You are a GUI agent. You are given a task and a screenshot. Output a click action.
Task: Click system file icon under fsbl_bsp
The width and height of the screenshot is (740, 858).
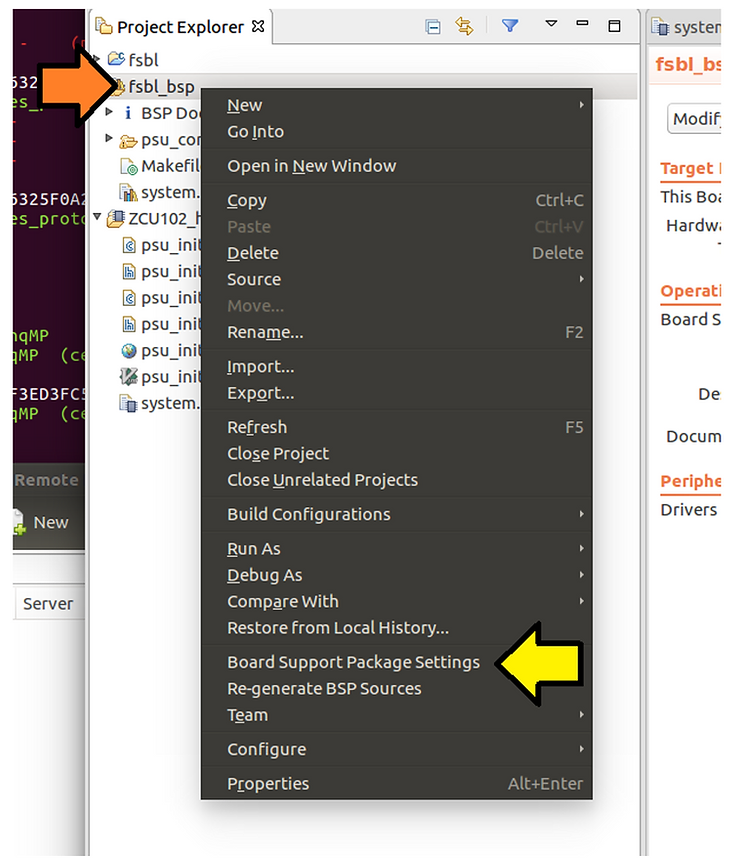pyautogui.click(x=129, y=192)
